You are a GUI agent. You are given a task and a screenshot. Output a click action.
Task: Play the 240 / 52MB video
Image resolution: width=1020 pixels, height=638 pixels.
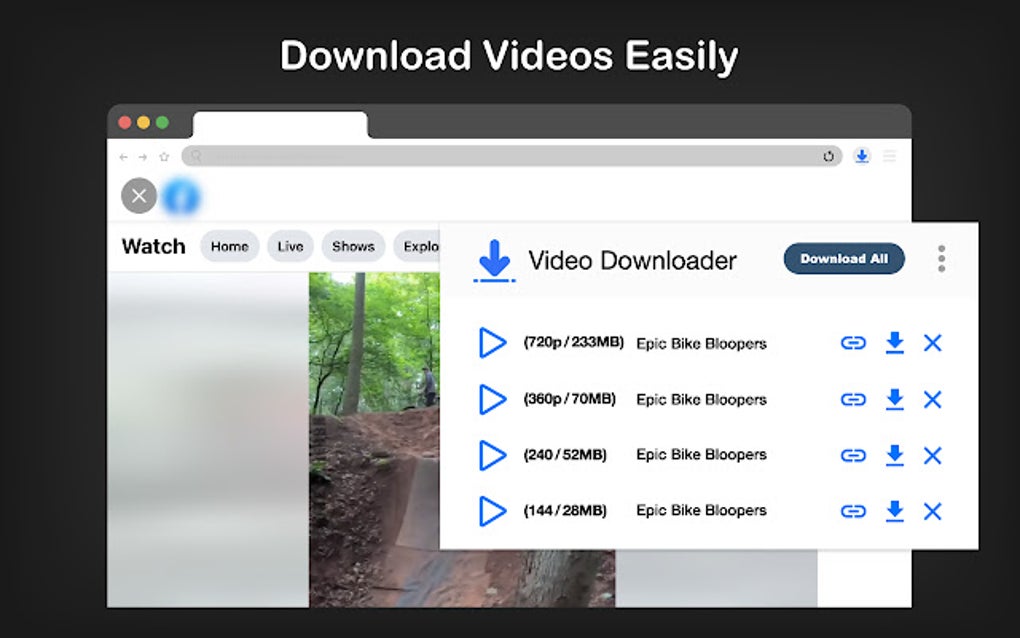pos(492,455)
